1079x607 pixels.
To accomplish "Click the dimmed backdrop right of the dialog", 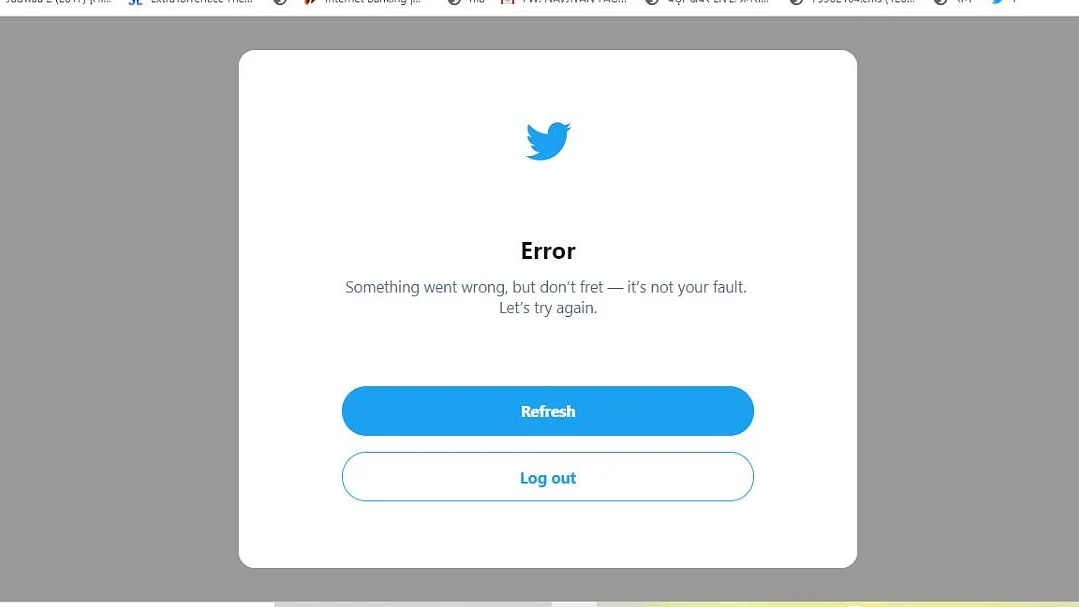I will [968, 310].
